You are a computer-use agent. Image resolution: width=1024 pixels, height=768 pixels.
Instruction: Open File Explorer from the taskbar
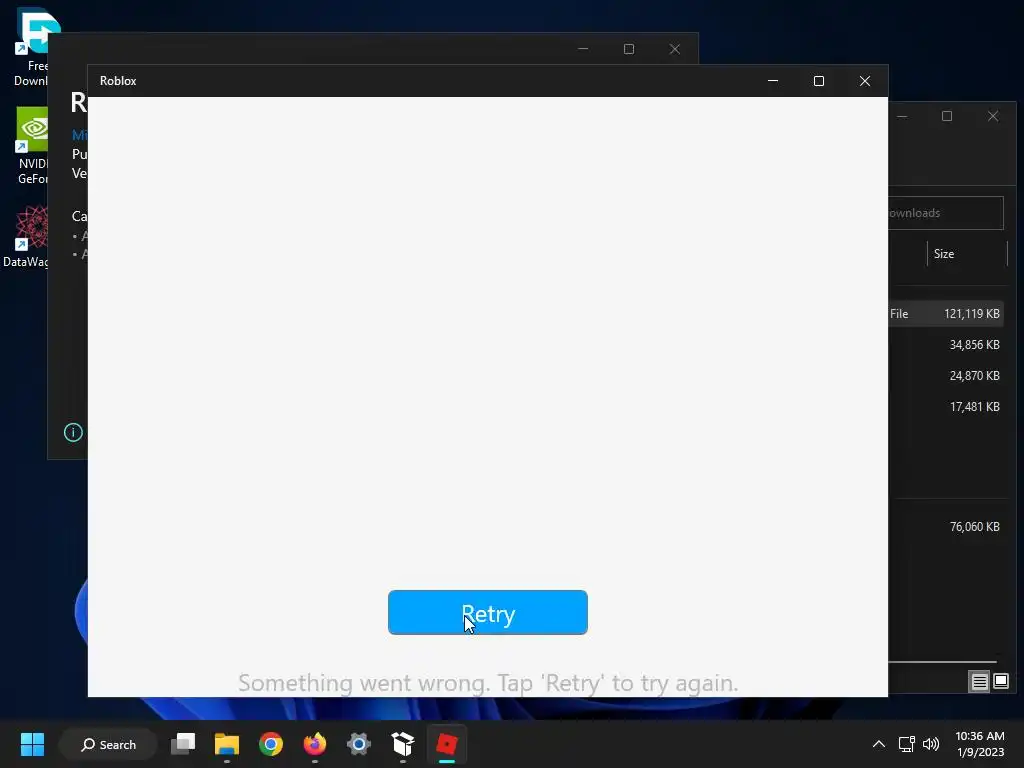[227, 744]
